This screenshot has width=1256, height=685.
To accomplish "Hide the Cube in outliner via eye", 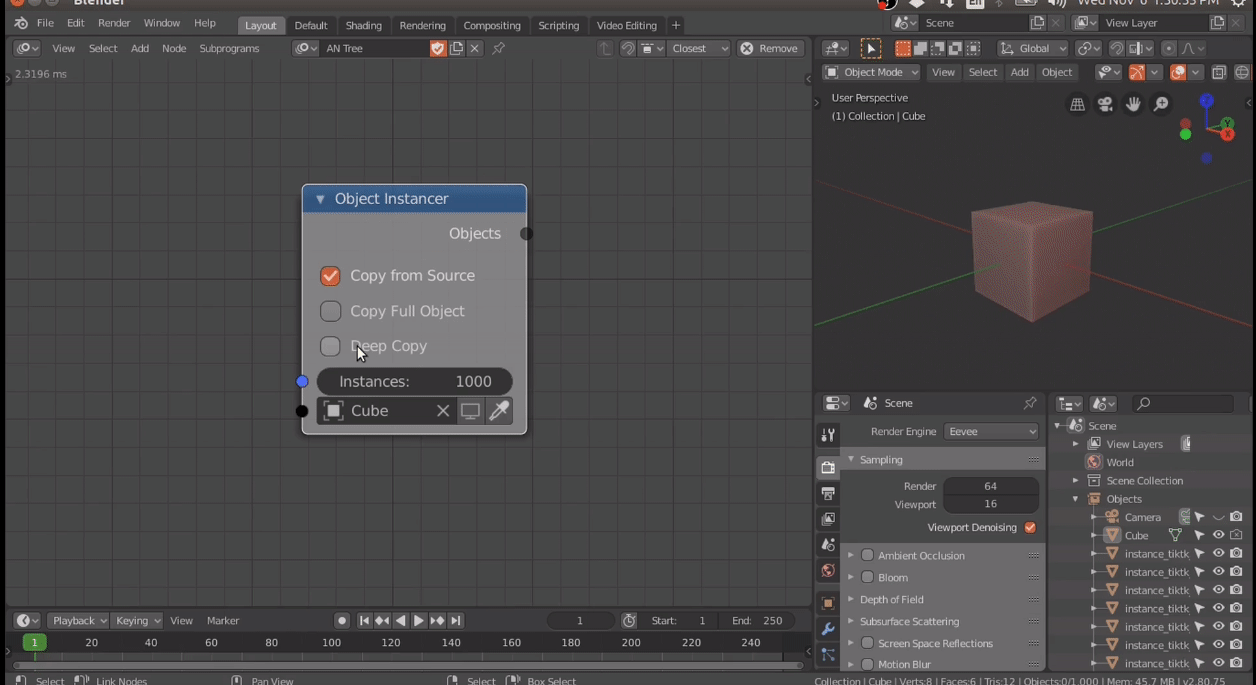I will (x=1218, y=535).
